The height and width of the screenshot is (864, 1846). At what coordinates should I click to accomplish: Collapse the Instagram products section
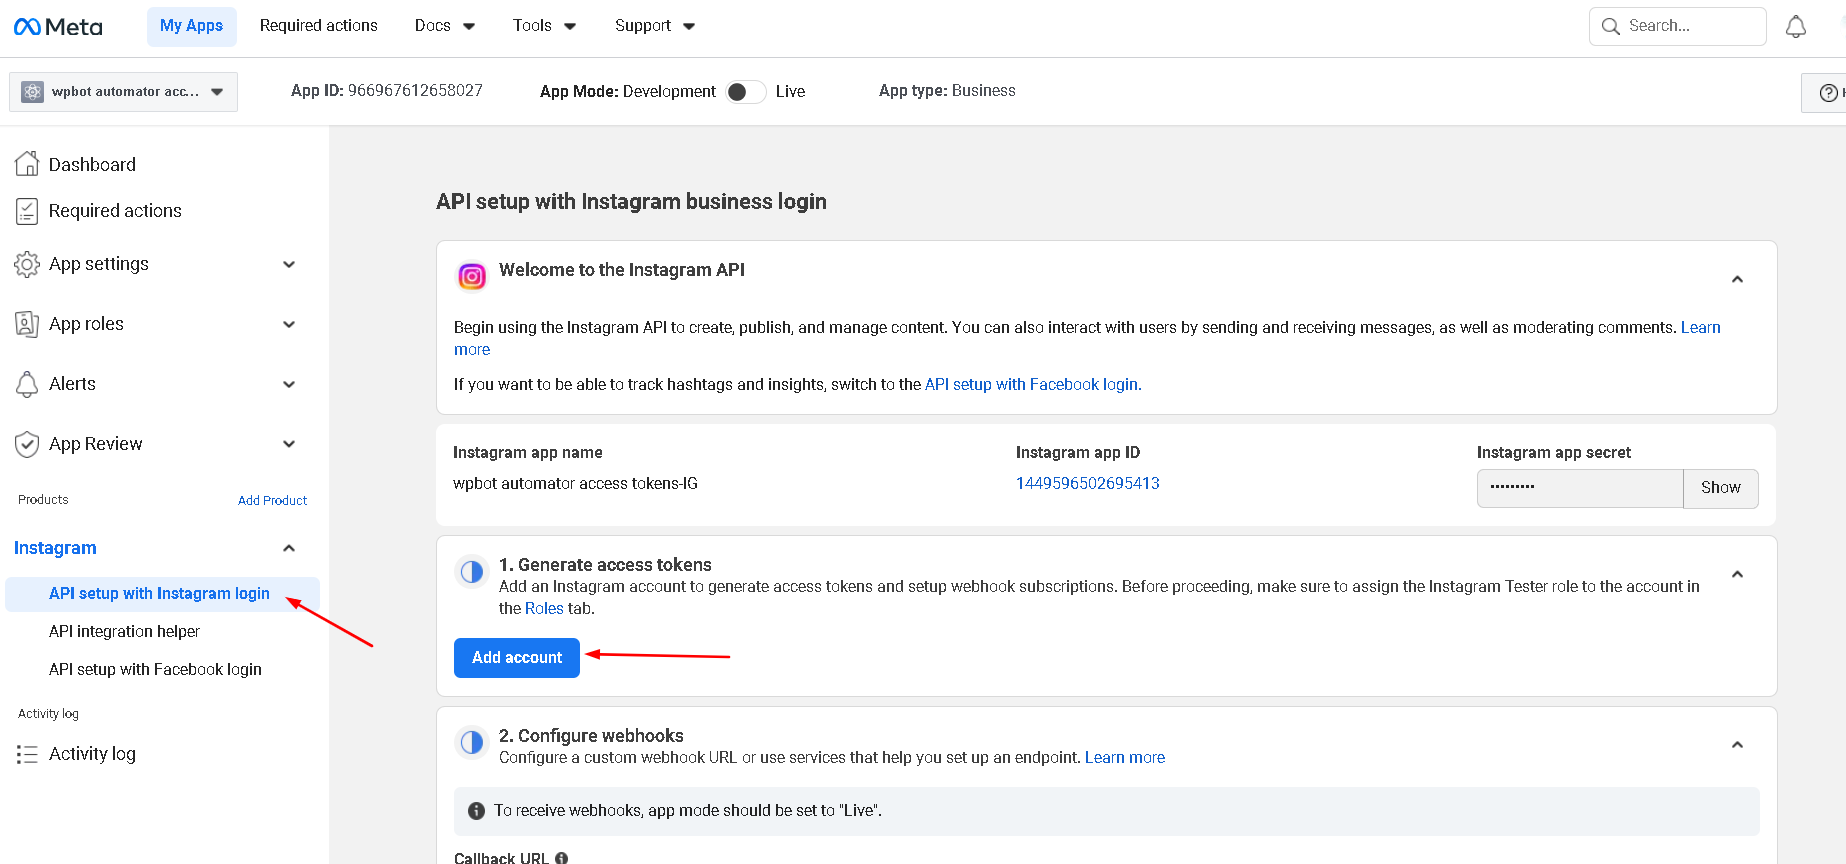click(x=289, y=548)
